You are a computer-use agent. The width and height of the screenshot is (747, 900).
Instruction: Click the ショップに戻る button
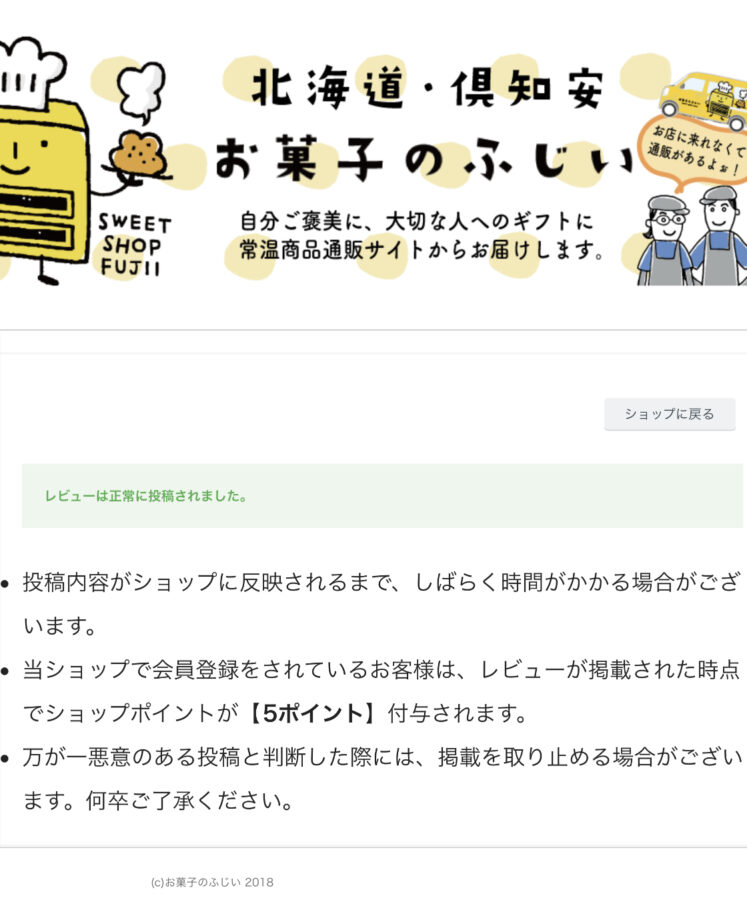tap(669, 414)
